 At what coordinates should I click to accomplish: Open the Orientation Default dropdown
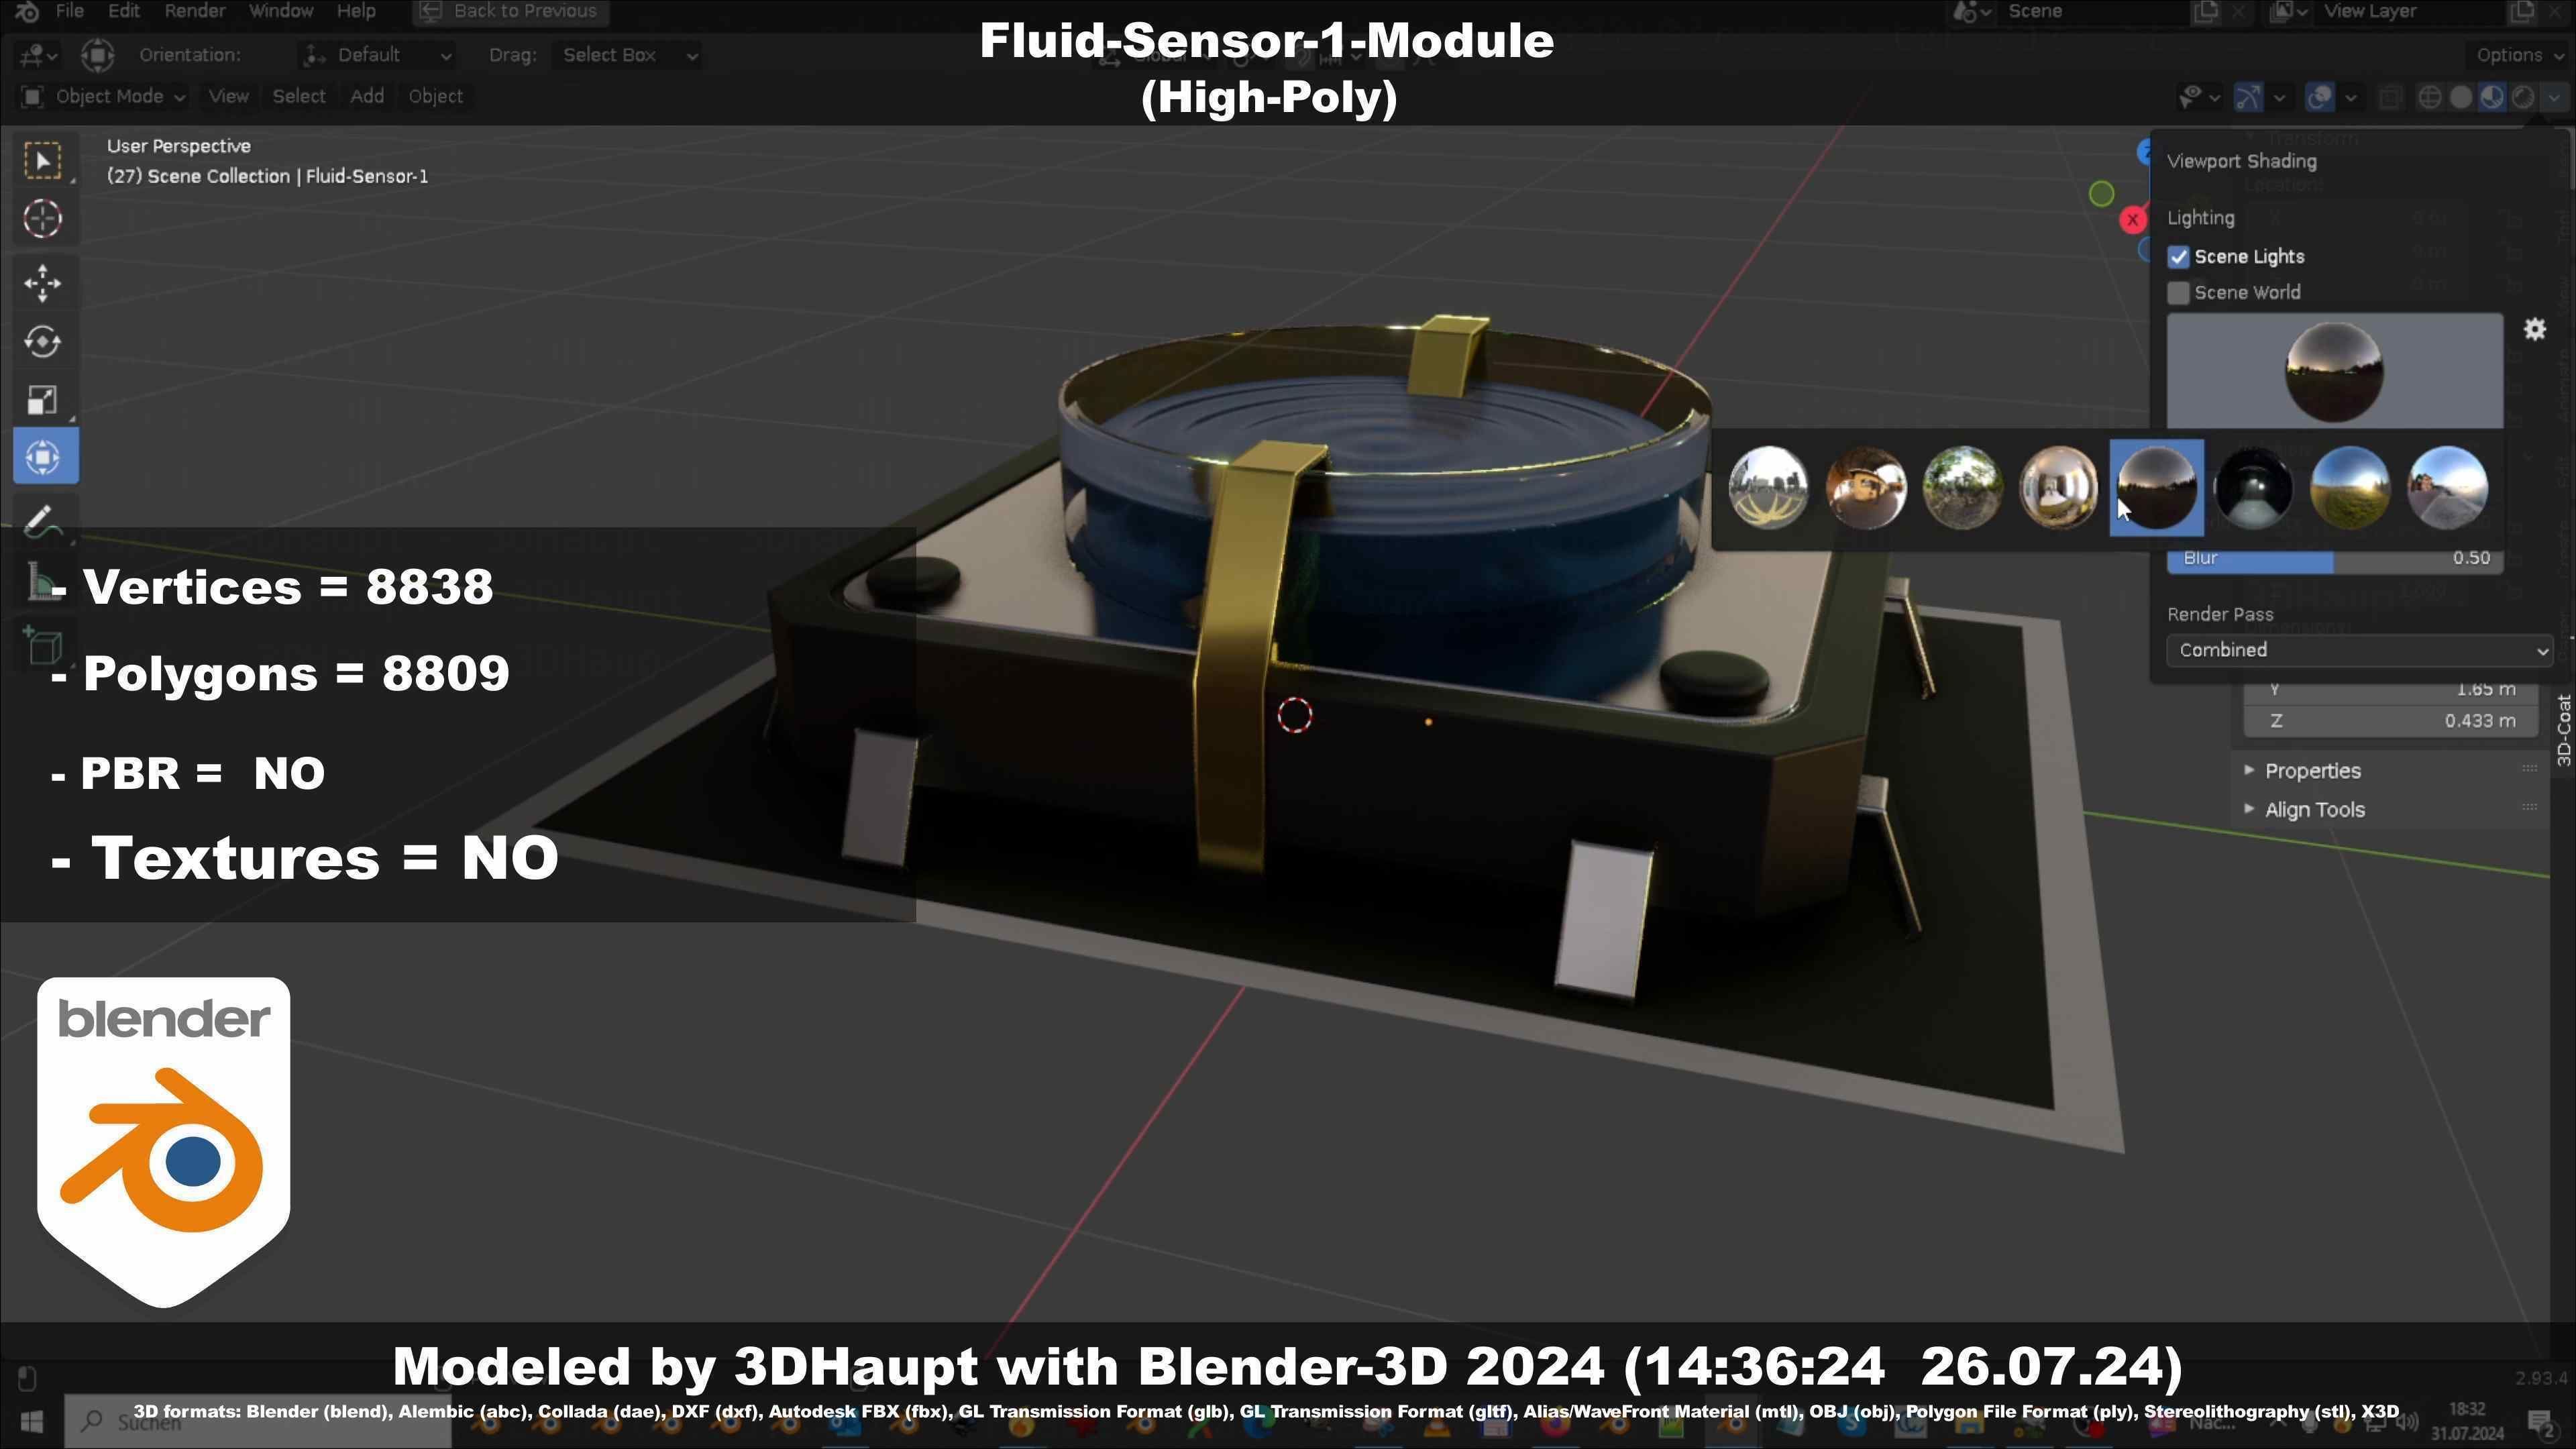tap(378, 55)
